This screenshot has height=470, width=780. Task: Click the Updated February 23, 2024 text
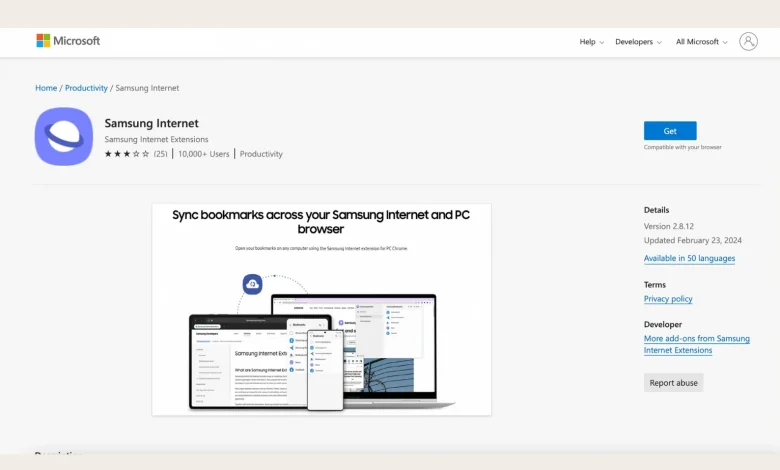(692, 240)
